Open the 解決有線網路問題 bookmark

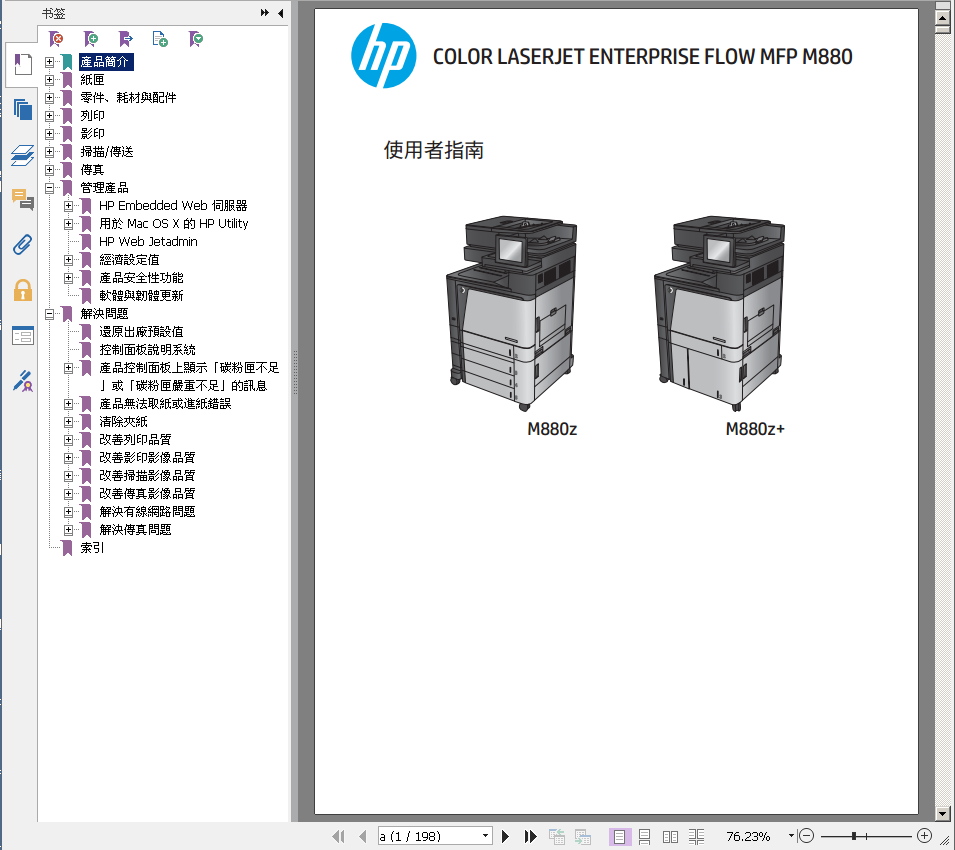(147, 512)
